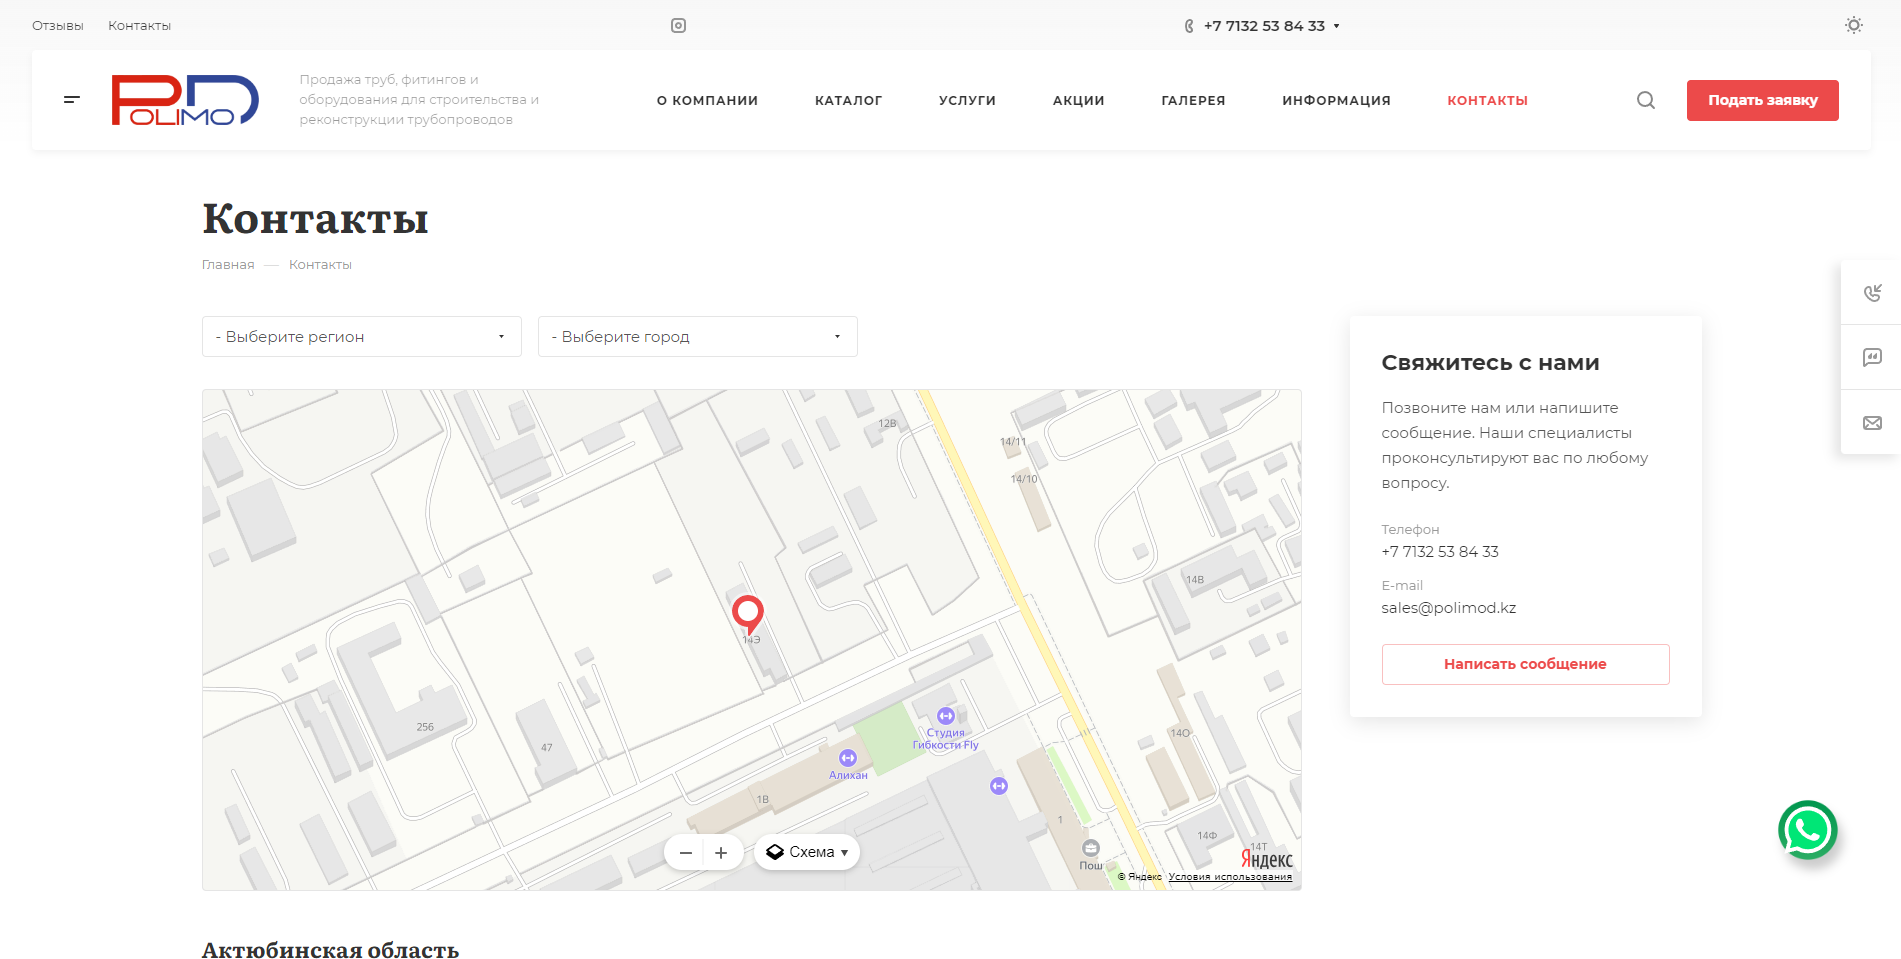
Task: Open the WhatsApp chat button
Action: click(1807, 830)
